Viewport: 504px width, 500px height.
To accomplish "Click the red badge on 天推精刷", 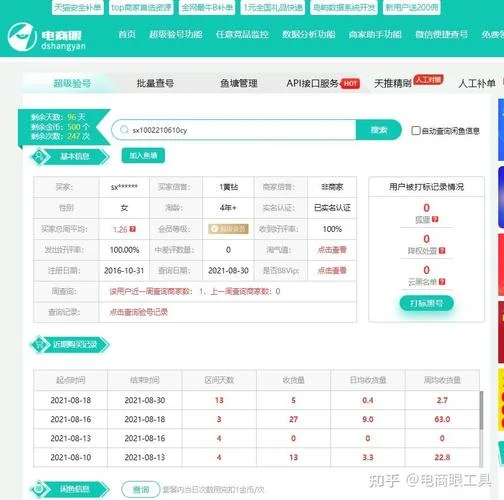I will 428,79.
